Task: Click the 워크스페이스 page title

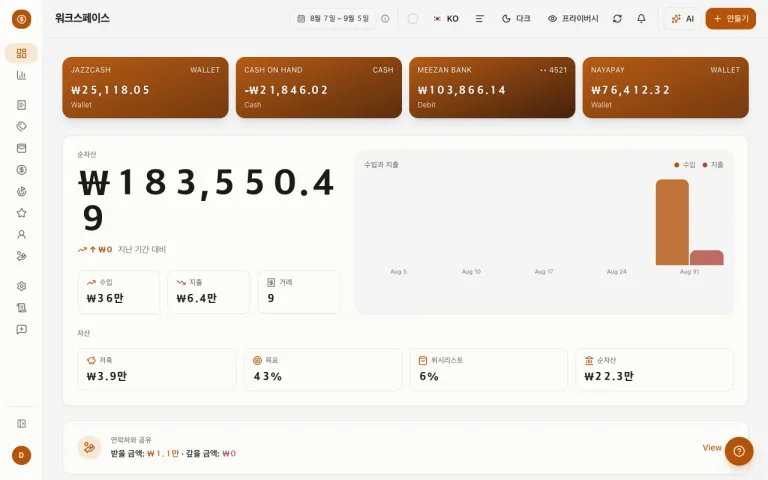Action: pos(82,18)
